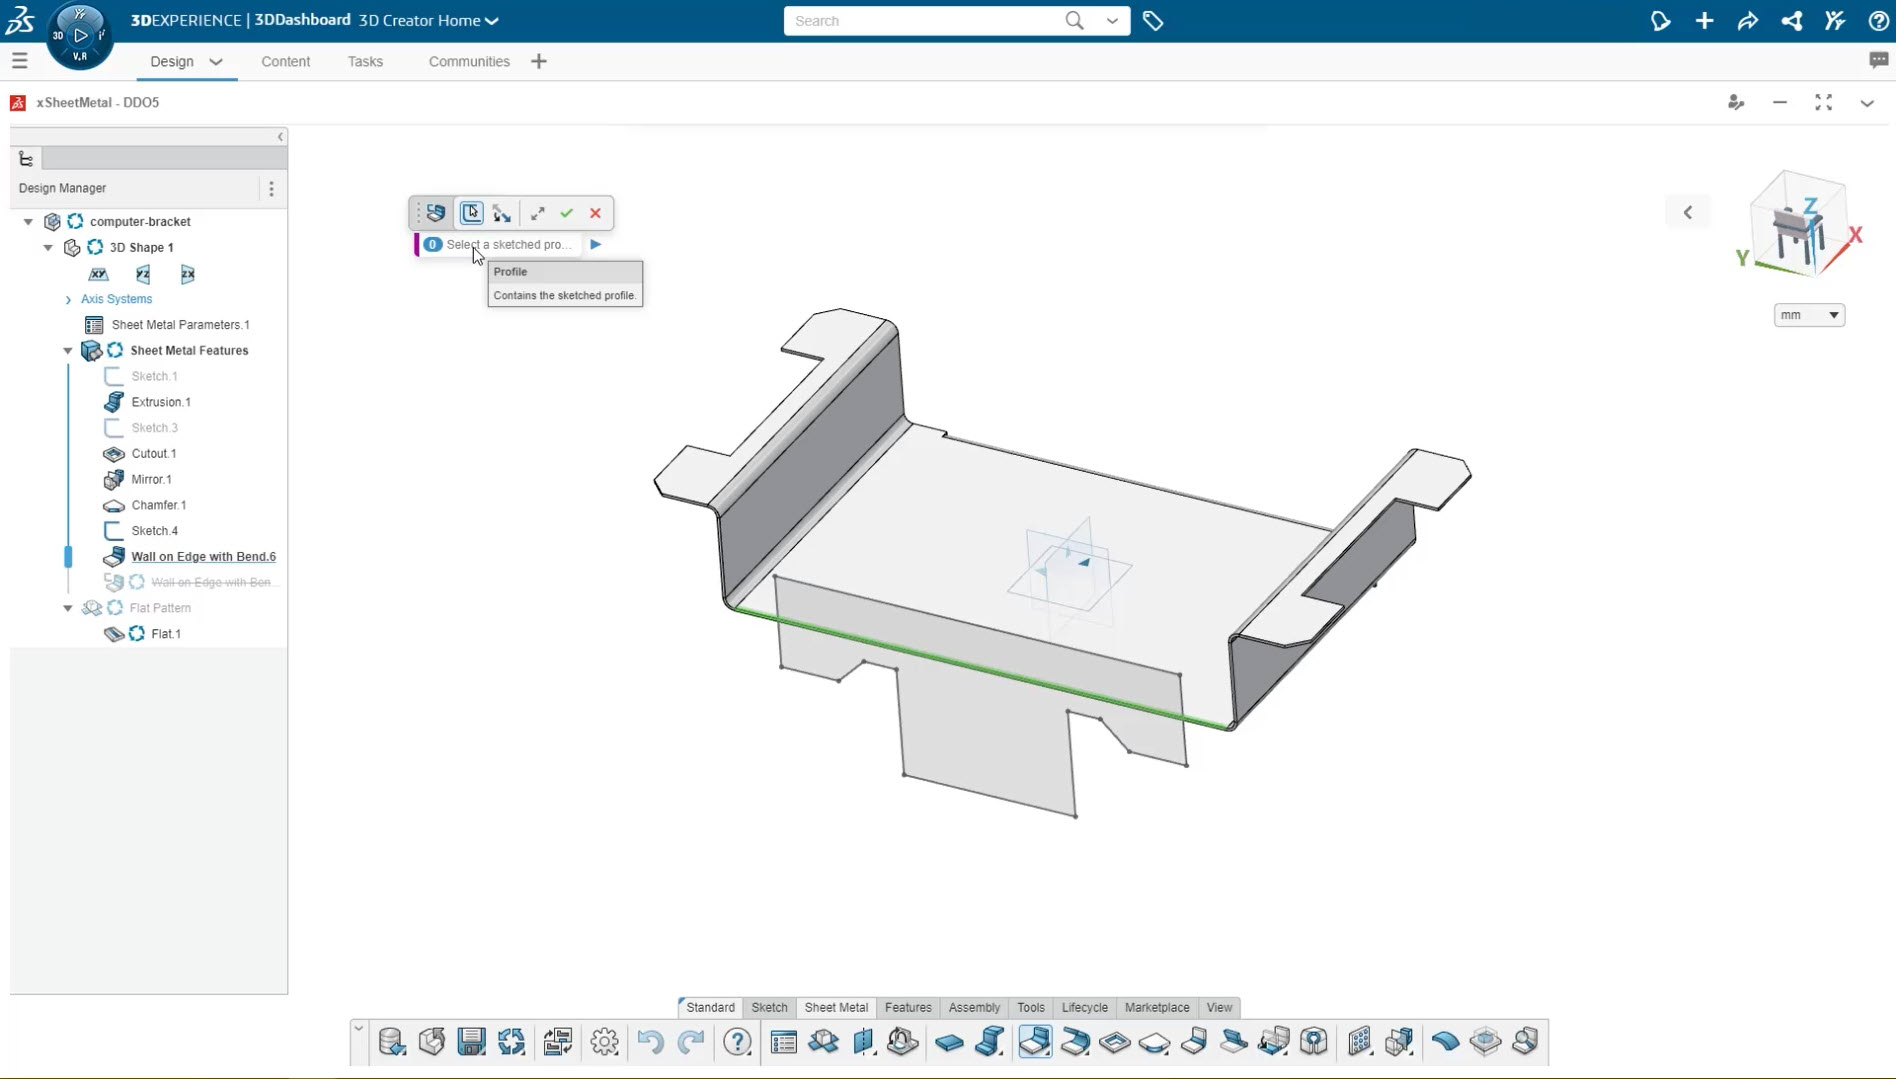Select Cutout.1 feature in the tree
The image size is (1896, 1079).
tap(153, 454)
